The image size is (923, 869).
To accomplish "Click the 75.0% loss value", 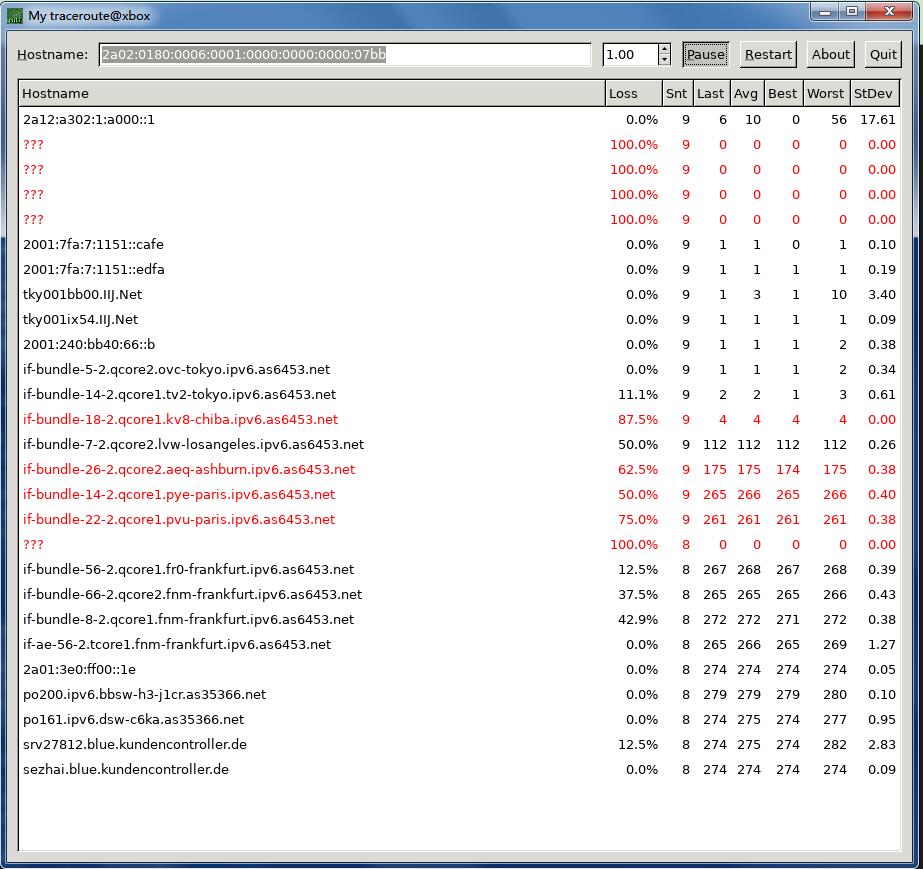I will coord(638,519).
